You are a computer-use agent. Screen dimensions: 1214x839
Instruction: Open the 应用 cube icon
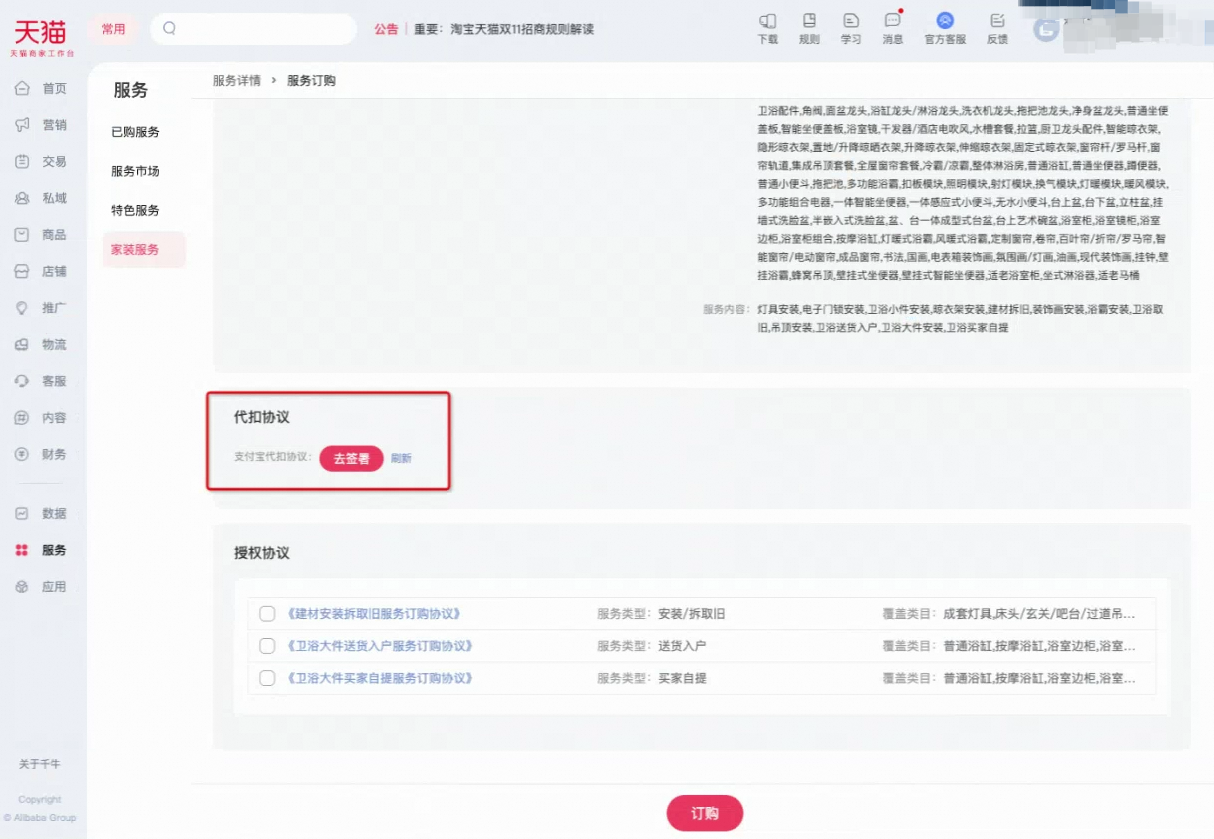coord(22,587)
